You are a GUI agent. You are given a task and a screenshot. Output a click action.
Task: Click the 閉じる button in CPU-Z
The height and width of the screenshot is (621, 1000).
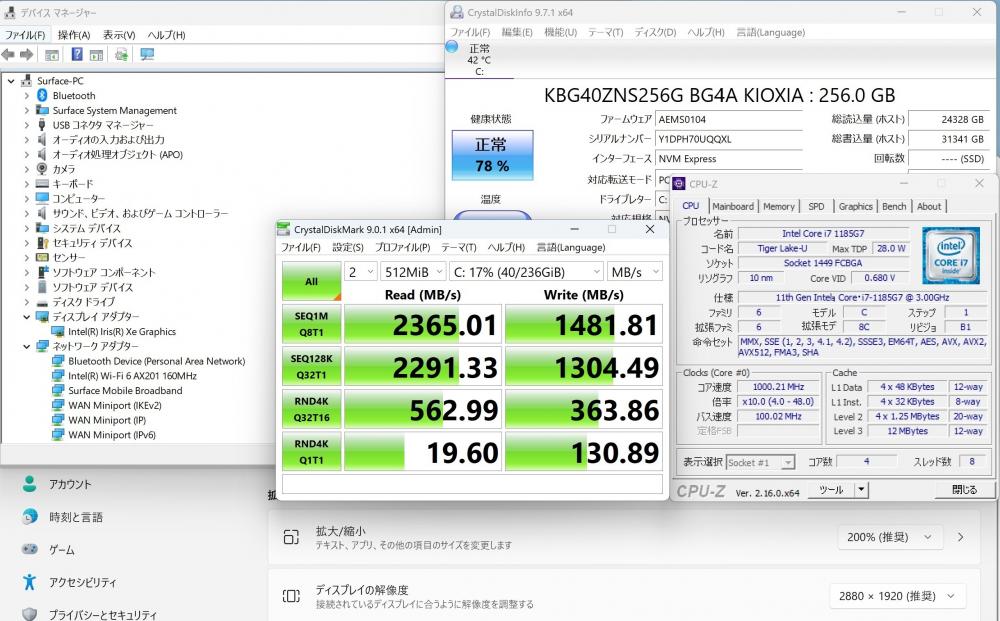pyautogui.click(x=964, y=490)
